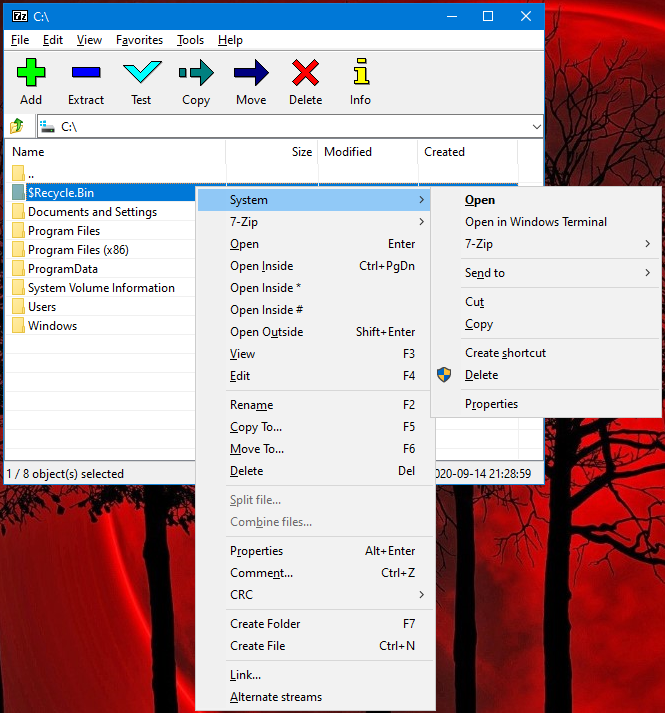The width and height of the screenshot is (665, 713).
Task: Select Open Enter in context menu
Action: pyautogui.click(x=315, y=244)
